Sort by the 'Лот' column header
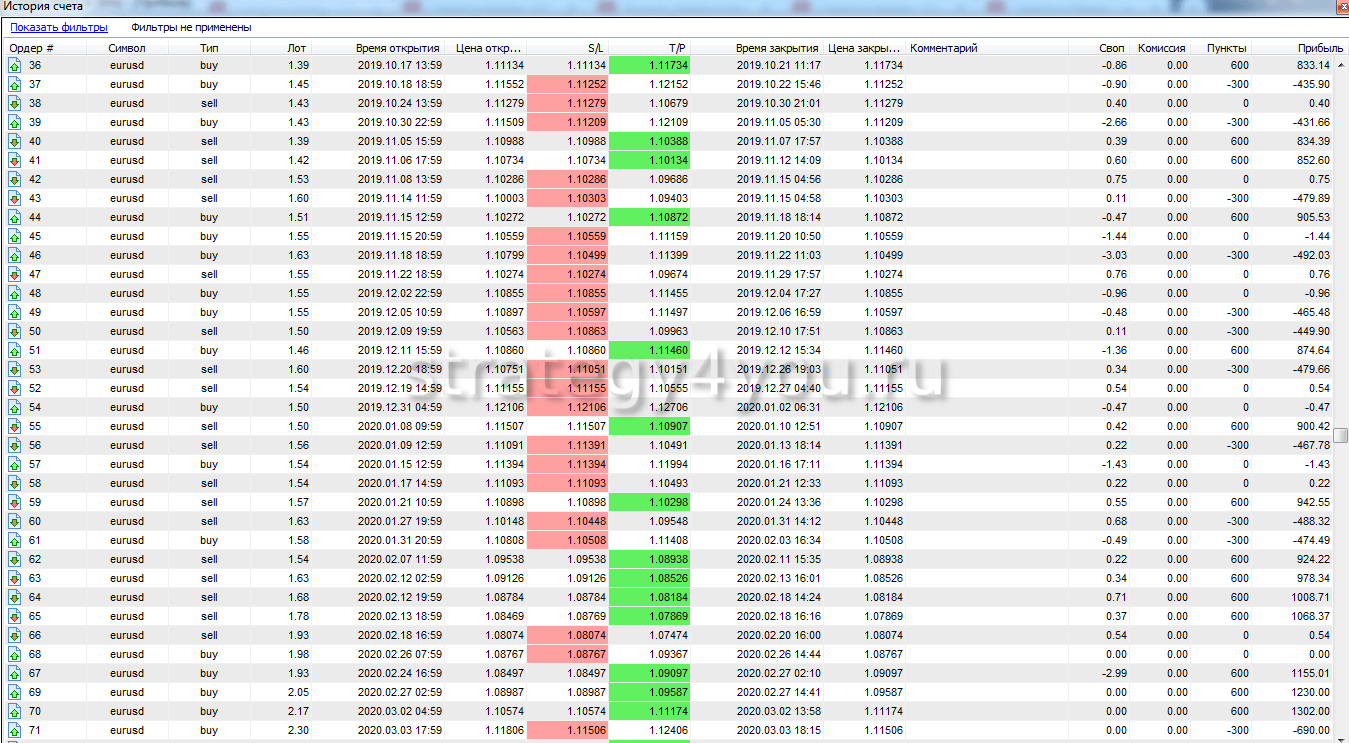 click(x=296, y=48)
